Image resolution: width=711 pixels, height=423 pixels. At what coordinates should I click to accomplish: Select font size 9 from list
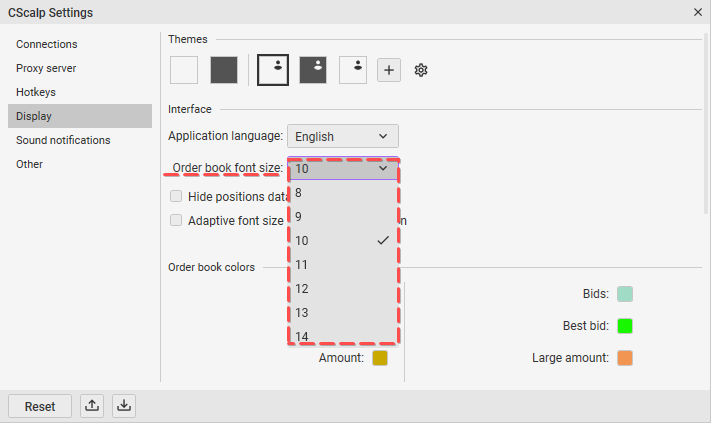click(x=343, y=217)
